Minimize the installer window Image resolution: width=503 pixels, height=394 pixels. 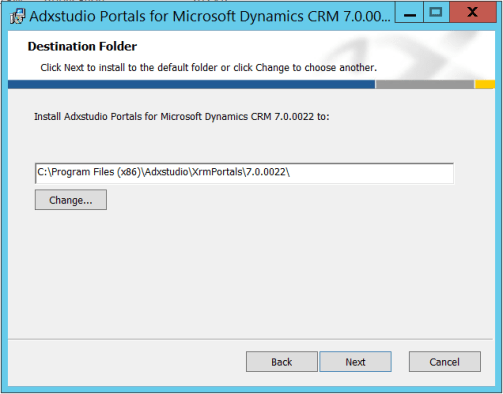[x=409, y=13]
